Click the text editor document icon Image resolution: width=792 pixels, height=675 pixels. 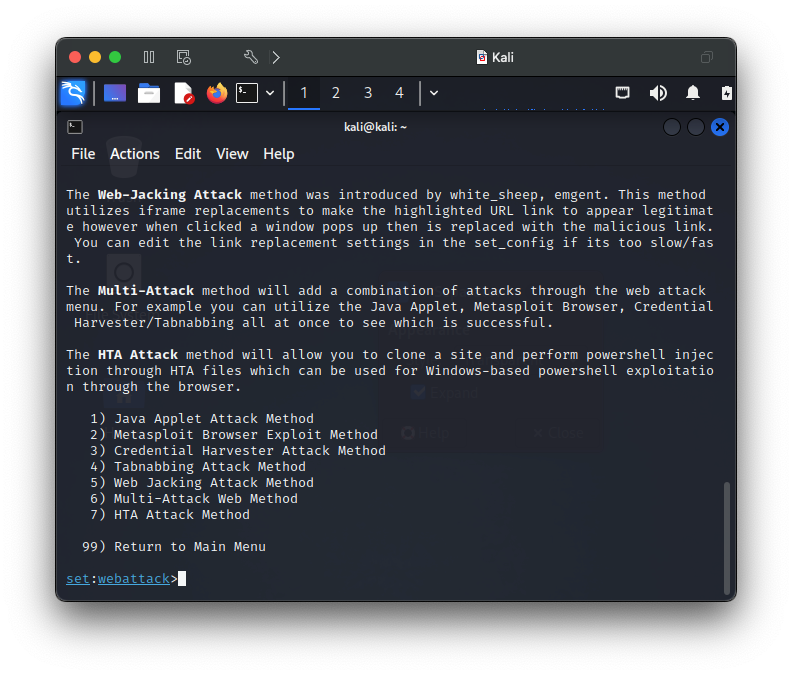click(x=183, y=93)
